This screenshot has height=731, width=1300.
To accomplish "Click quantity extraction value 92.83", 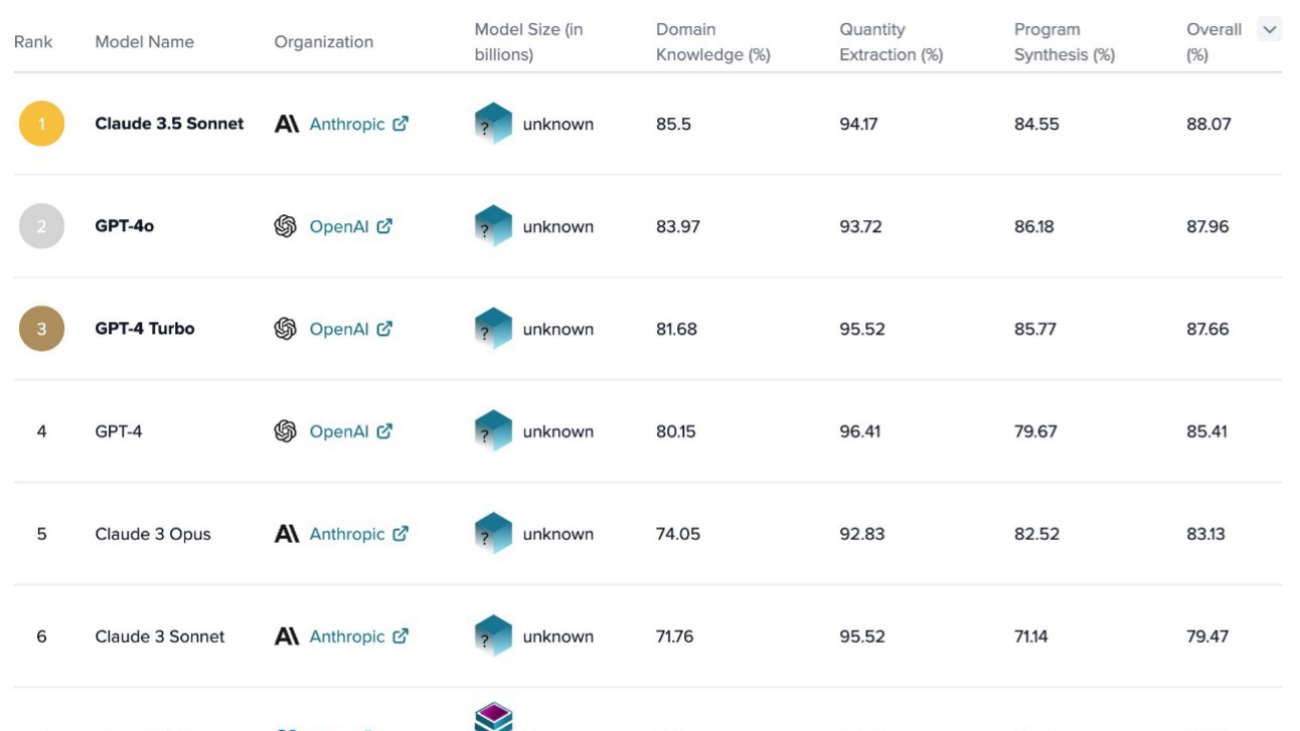I will 862,534.
